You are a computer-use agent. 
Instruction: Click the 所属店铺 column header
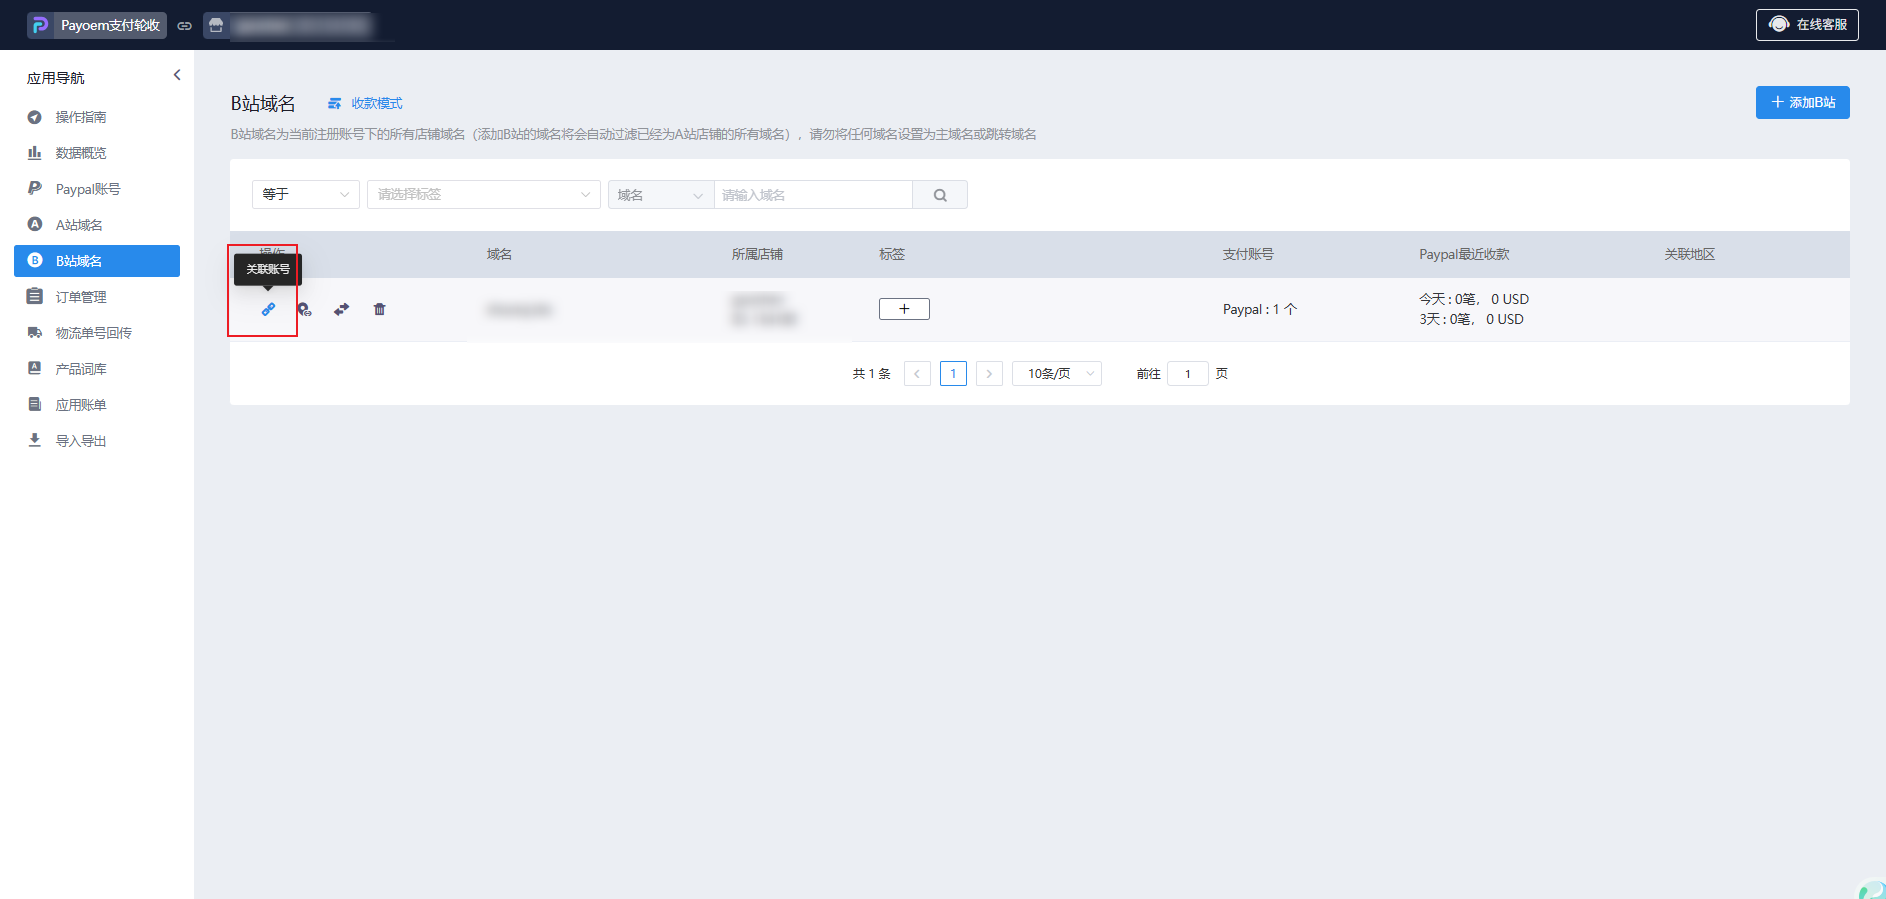pyautogui.click(x=757, y=254)
